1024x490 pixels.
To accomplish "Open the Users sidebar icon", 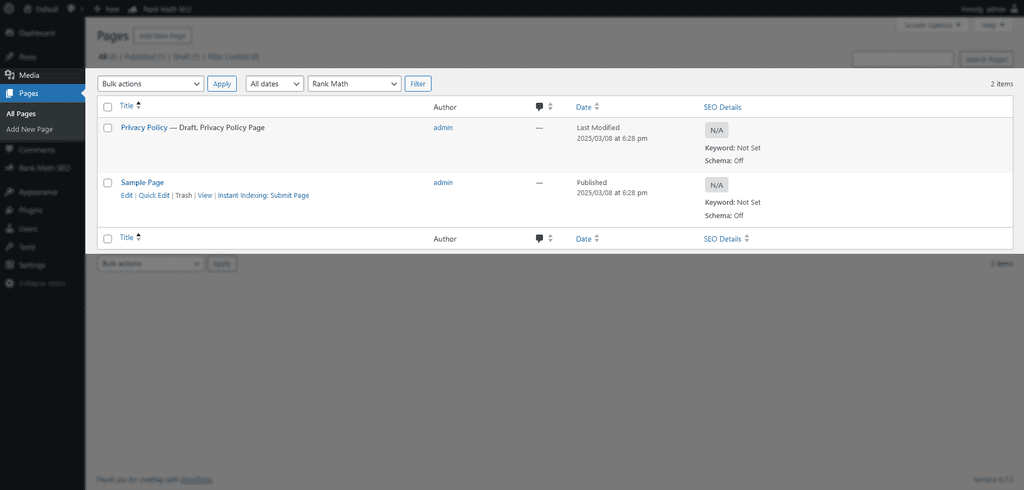I will 10,229.
